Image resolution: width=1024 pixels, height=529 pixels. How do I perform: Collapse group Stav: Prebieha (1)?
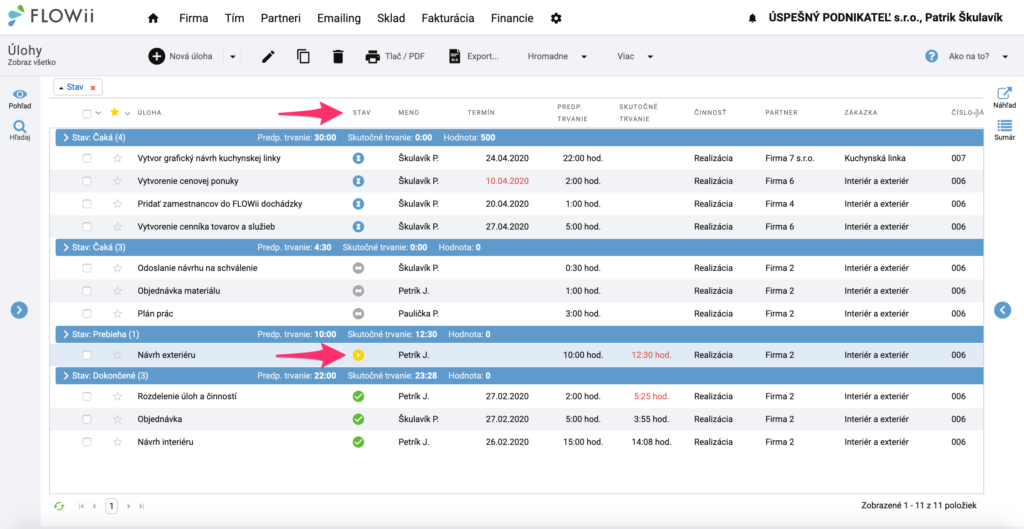click(66, 334)
